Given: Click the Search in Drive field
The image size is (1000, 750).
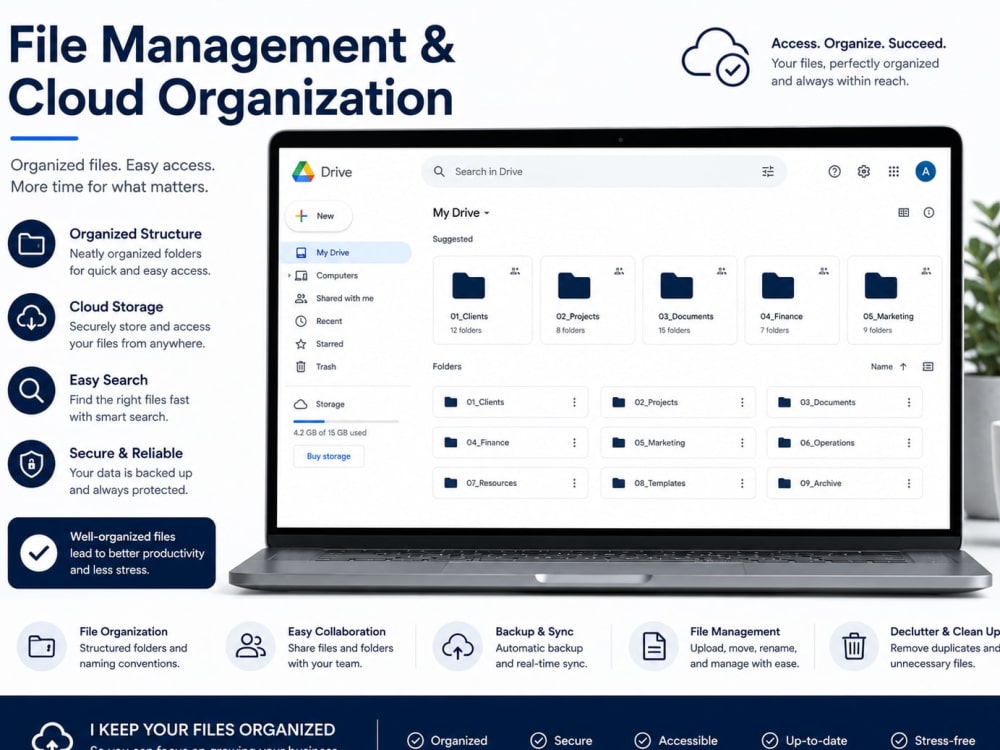Looking at the screenshot, I should pyautogui.click(x=603, y=172).
